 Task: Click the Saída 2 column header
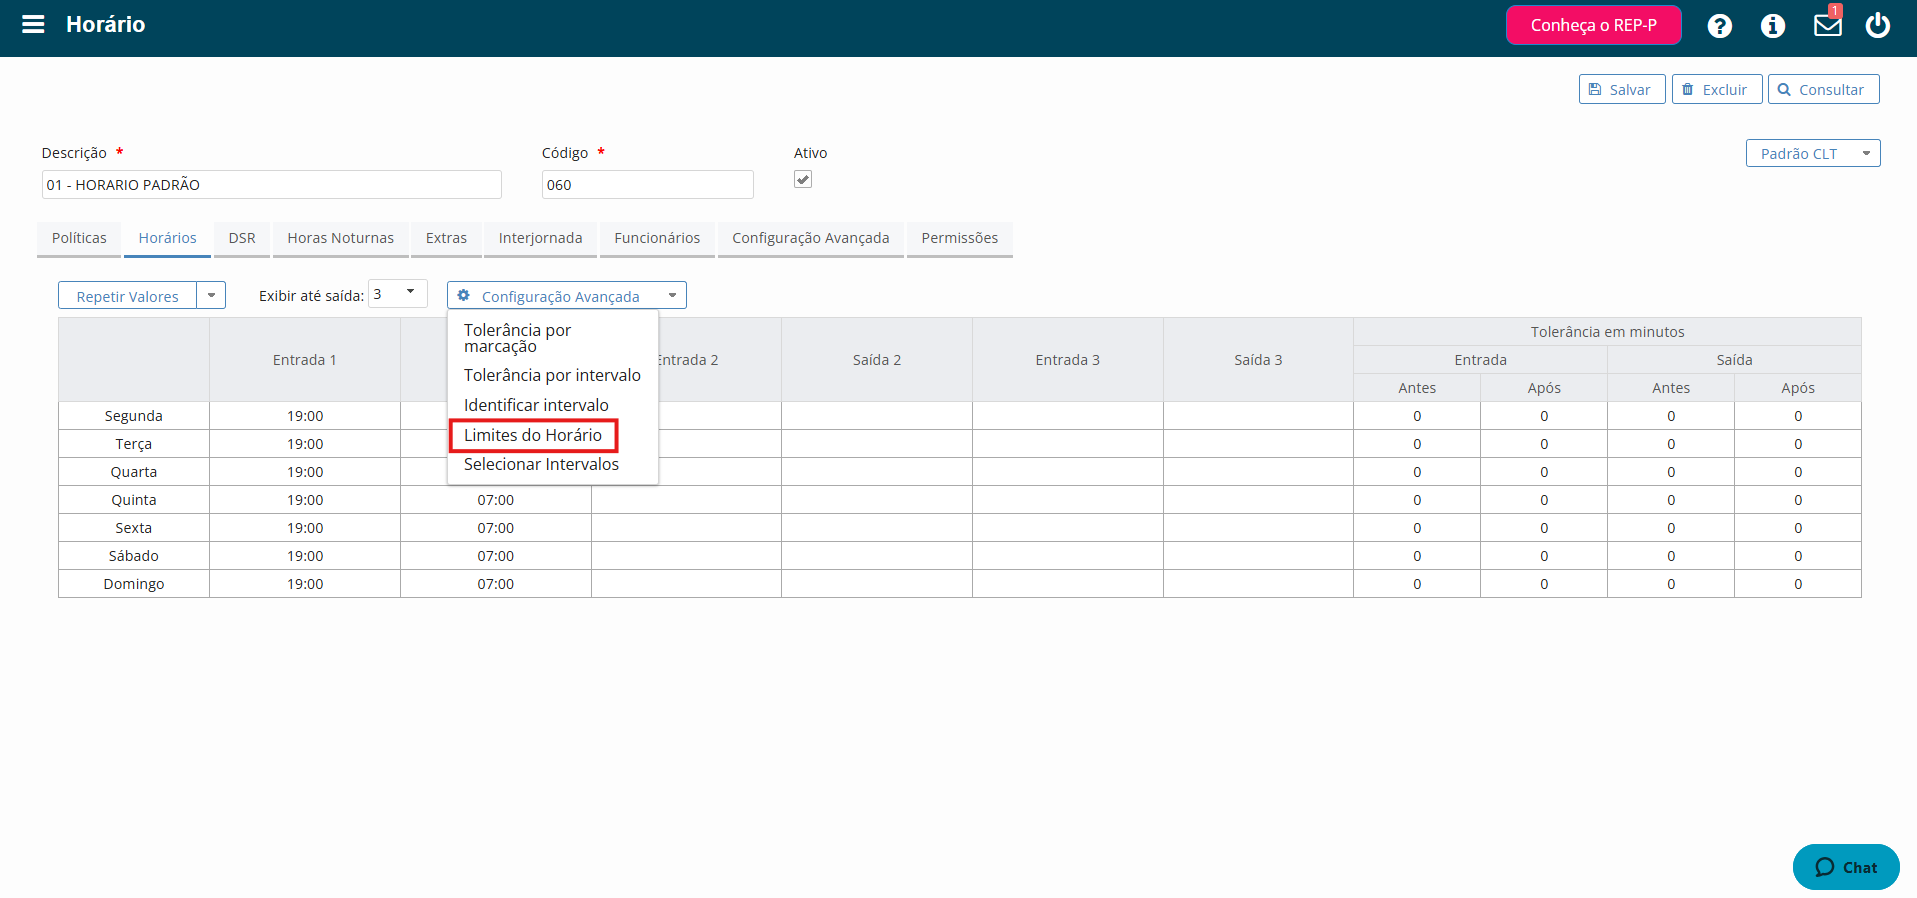tap(877, 360)
